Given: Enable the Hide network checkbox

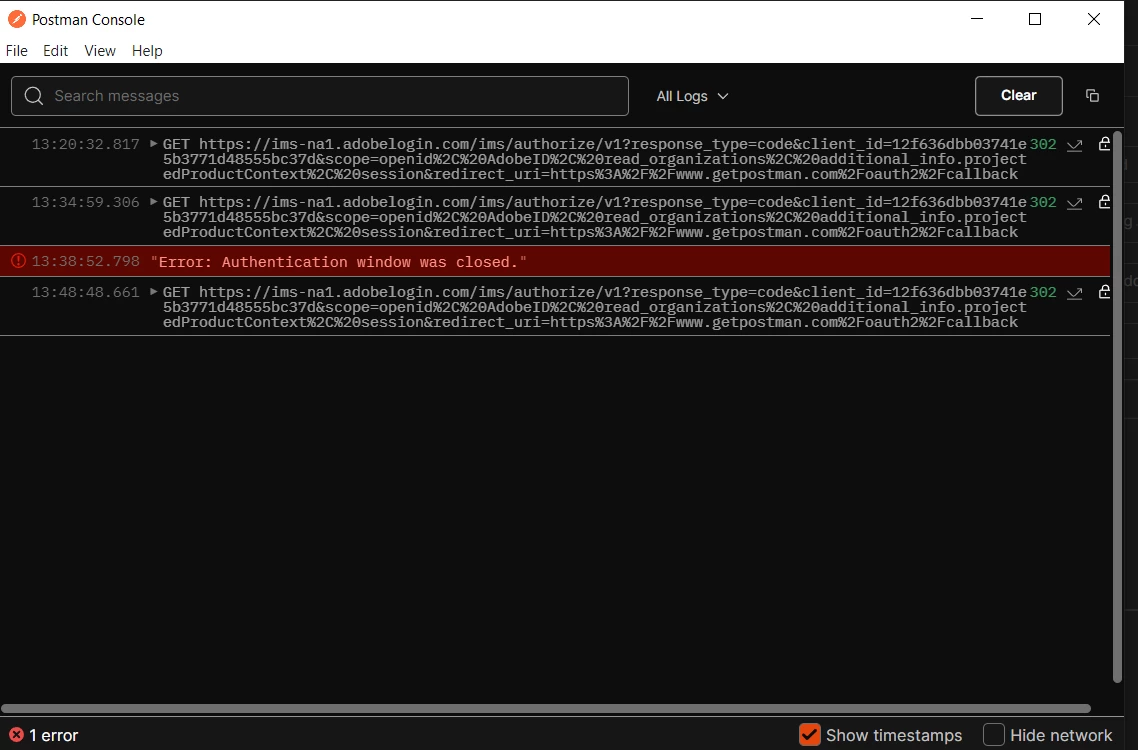Looking at the screenshot, I should tap(994, 735).
